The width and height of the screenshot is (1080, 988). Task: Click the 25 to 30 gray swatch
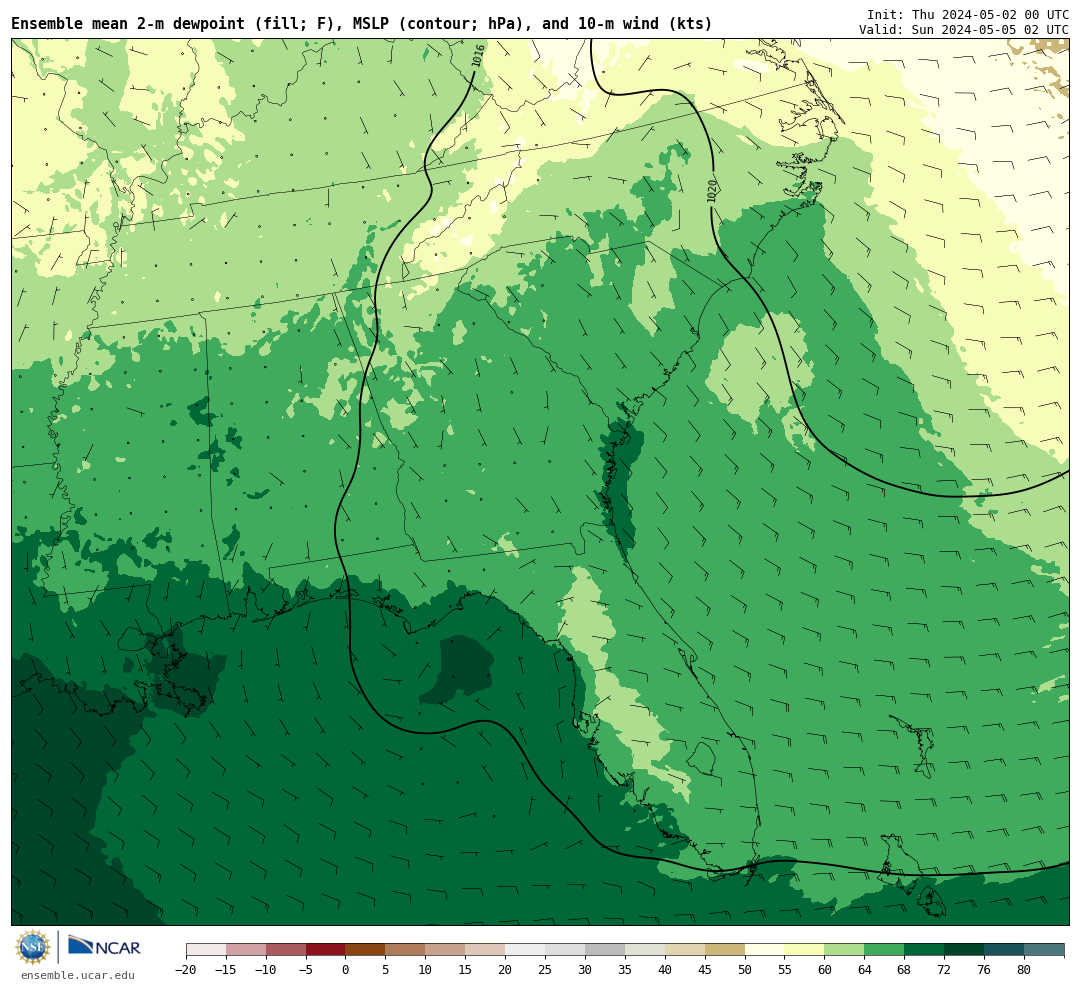tap(565, 950)
